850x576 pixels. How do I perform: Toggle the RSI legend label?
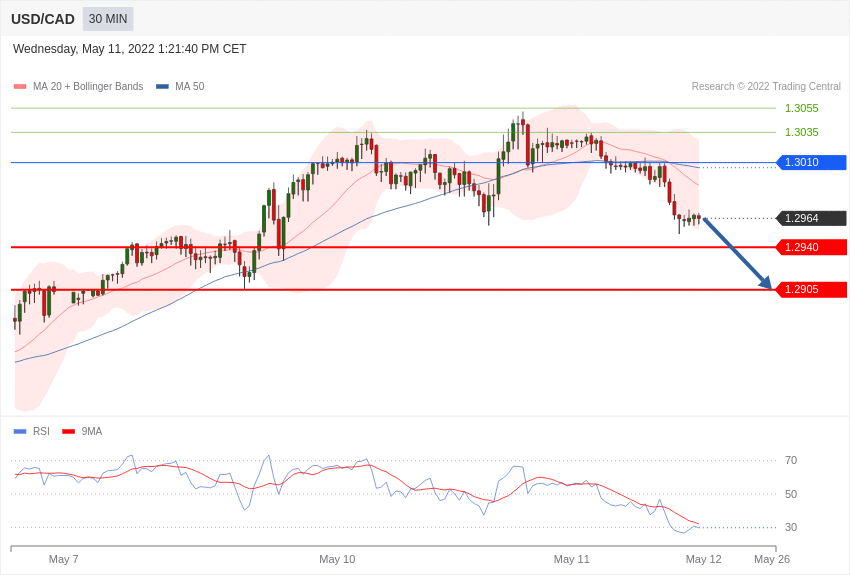(41, 431)
